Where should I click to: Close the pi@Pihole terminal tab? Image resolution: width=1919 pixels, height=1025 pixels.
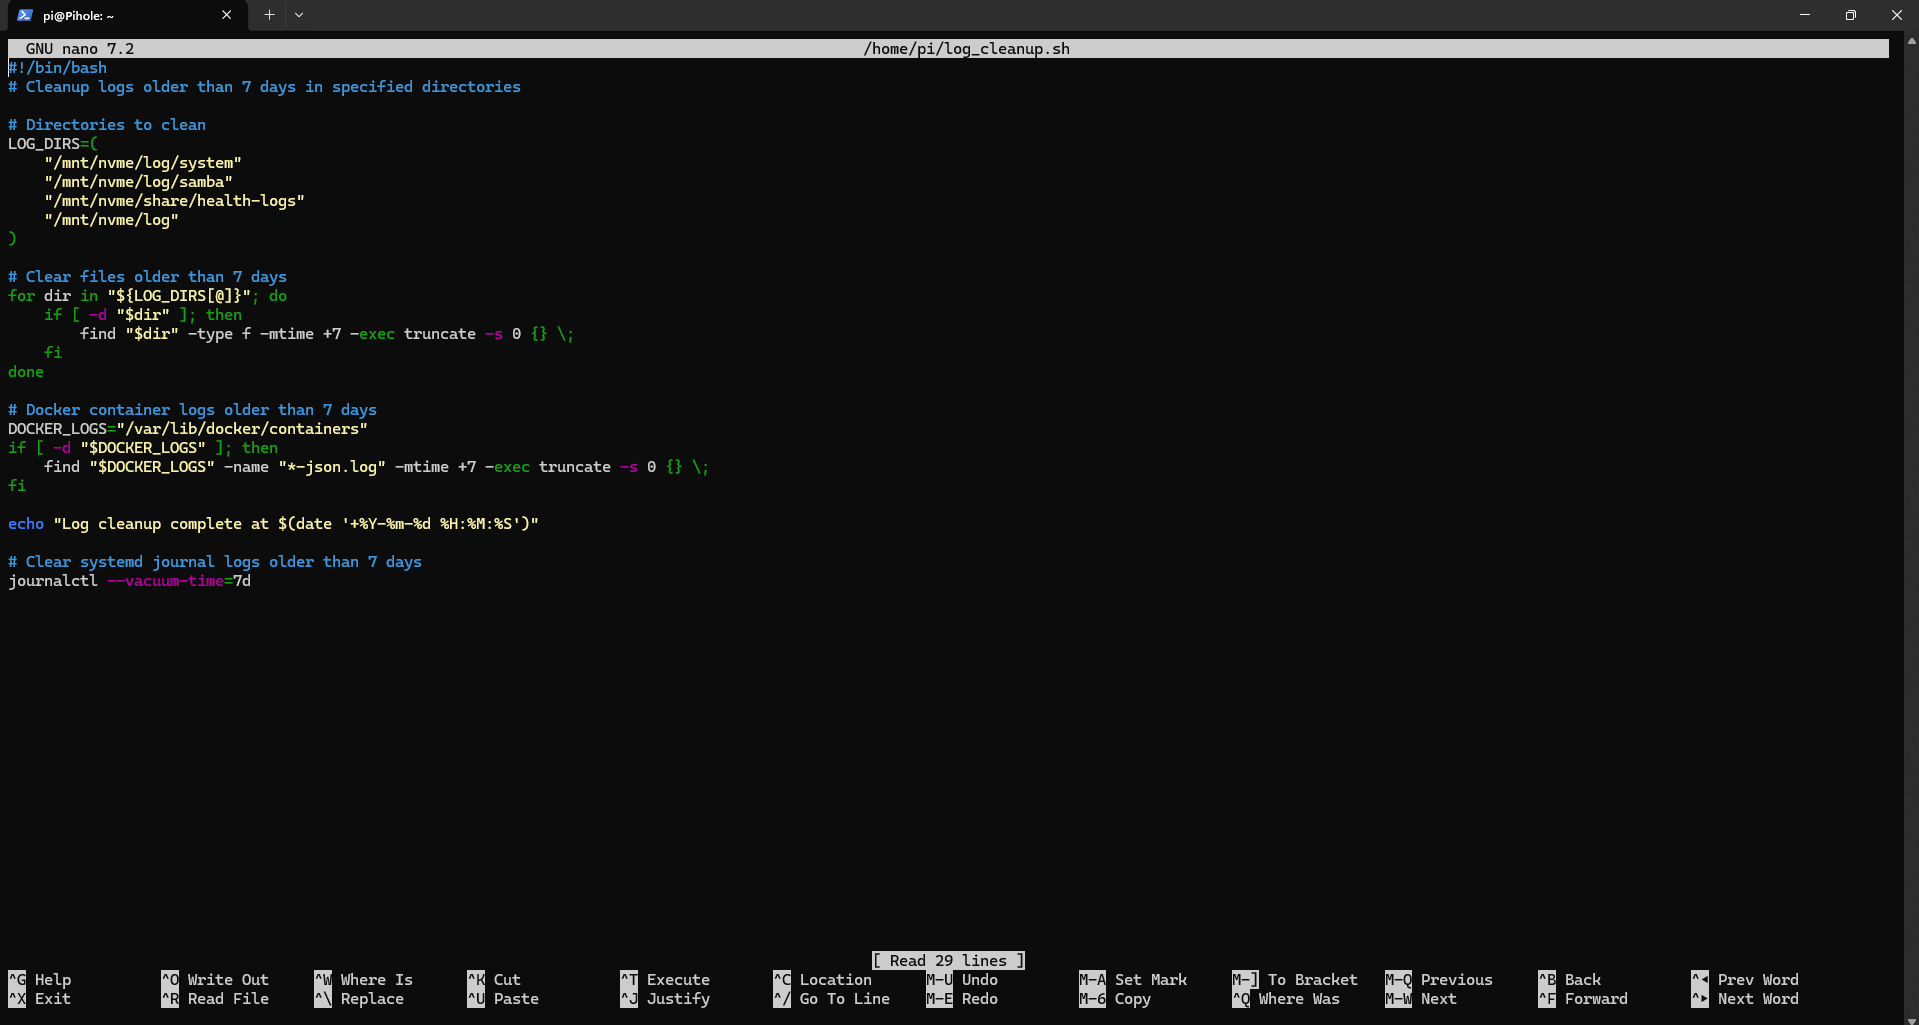click(226, 15)
